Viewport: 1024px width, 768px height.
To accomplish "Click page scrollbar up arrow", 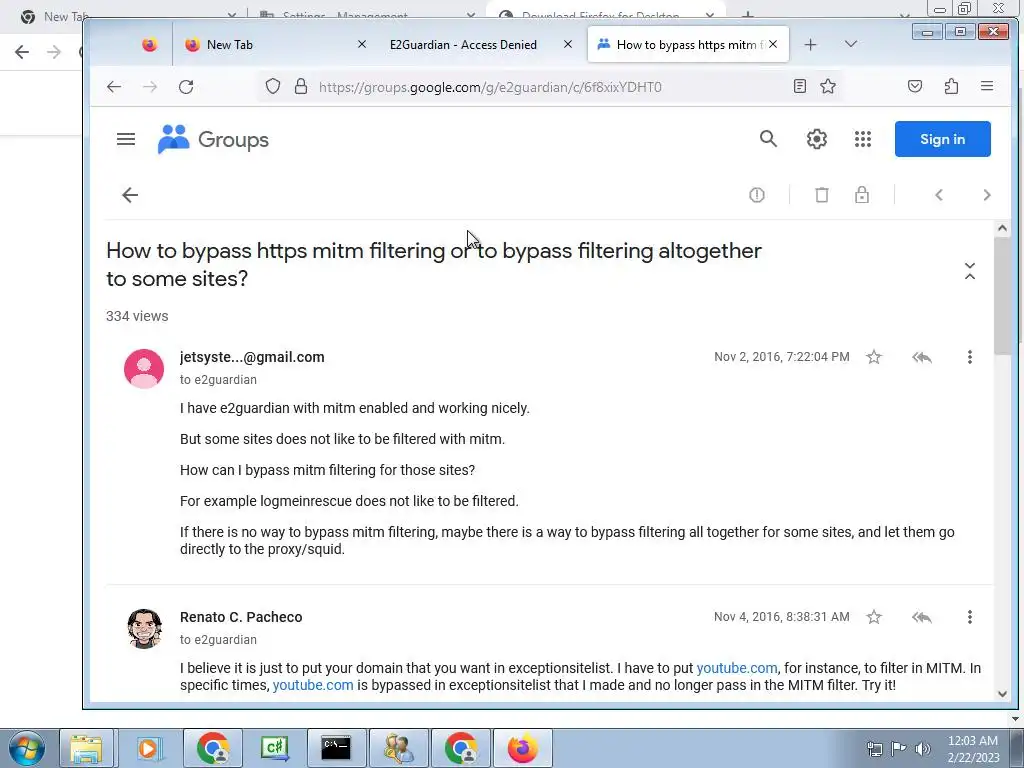I will pyautogui.click(x=1002, y=229).
